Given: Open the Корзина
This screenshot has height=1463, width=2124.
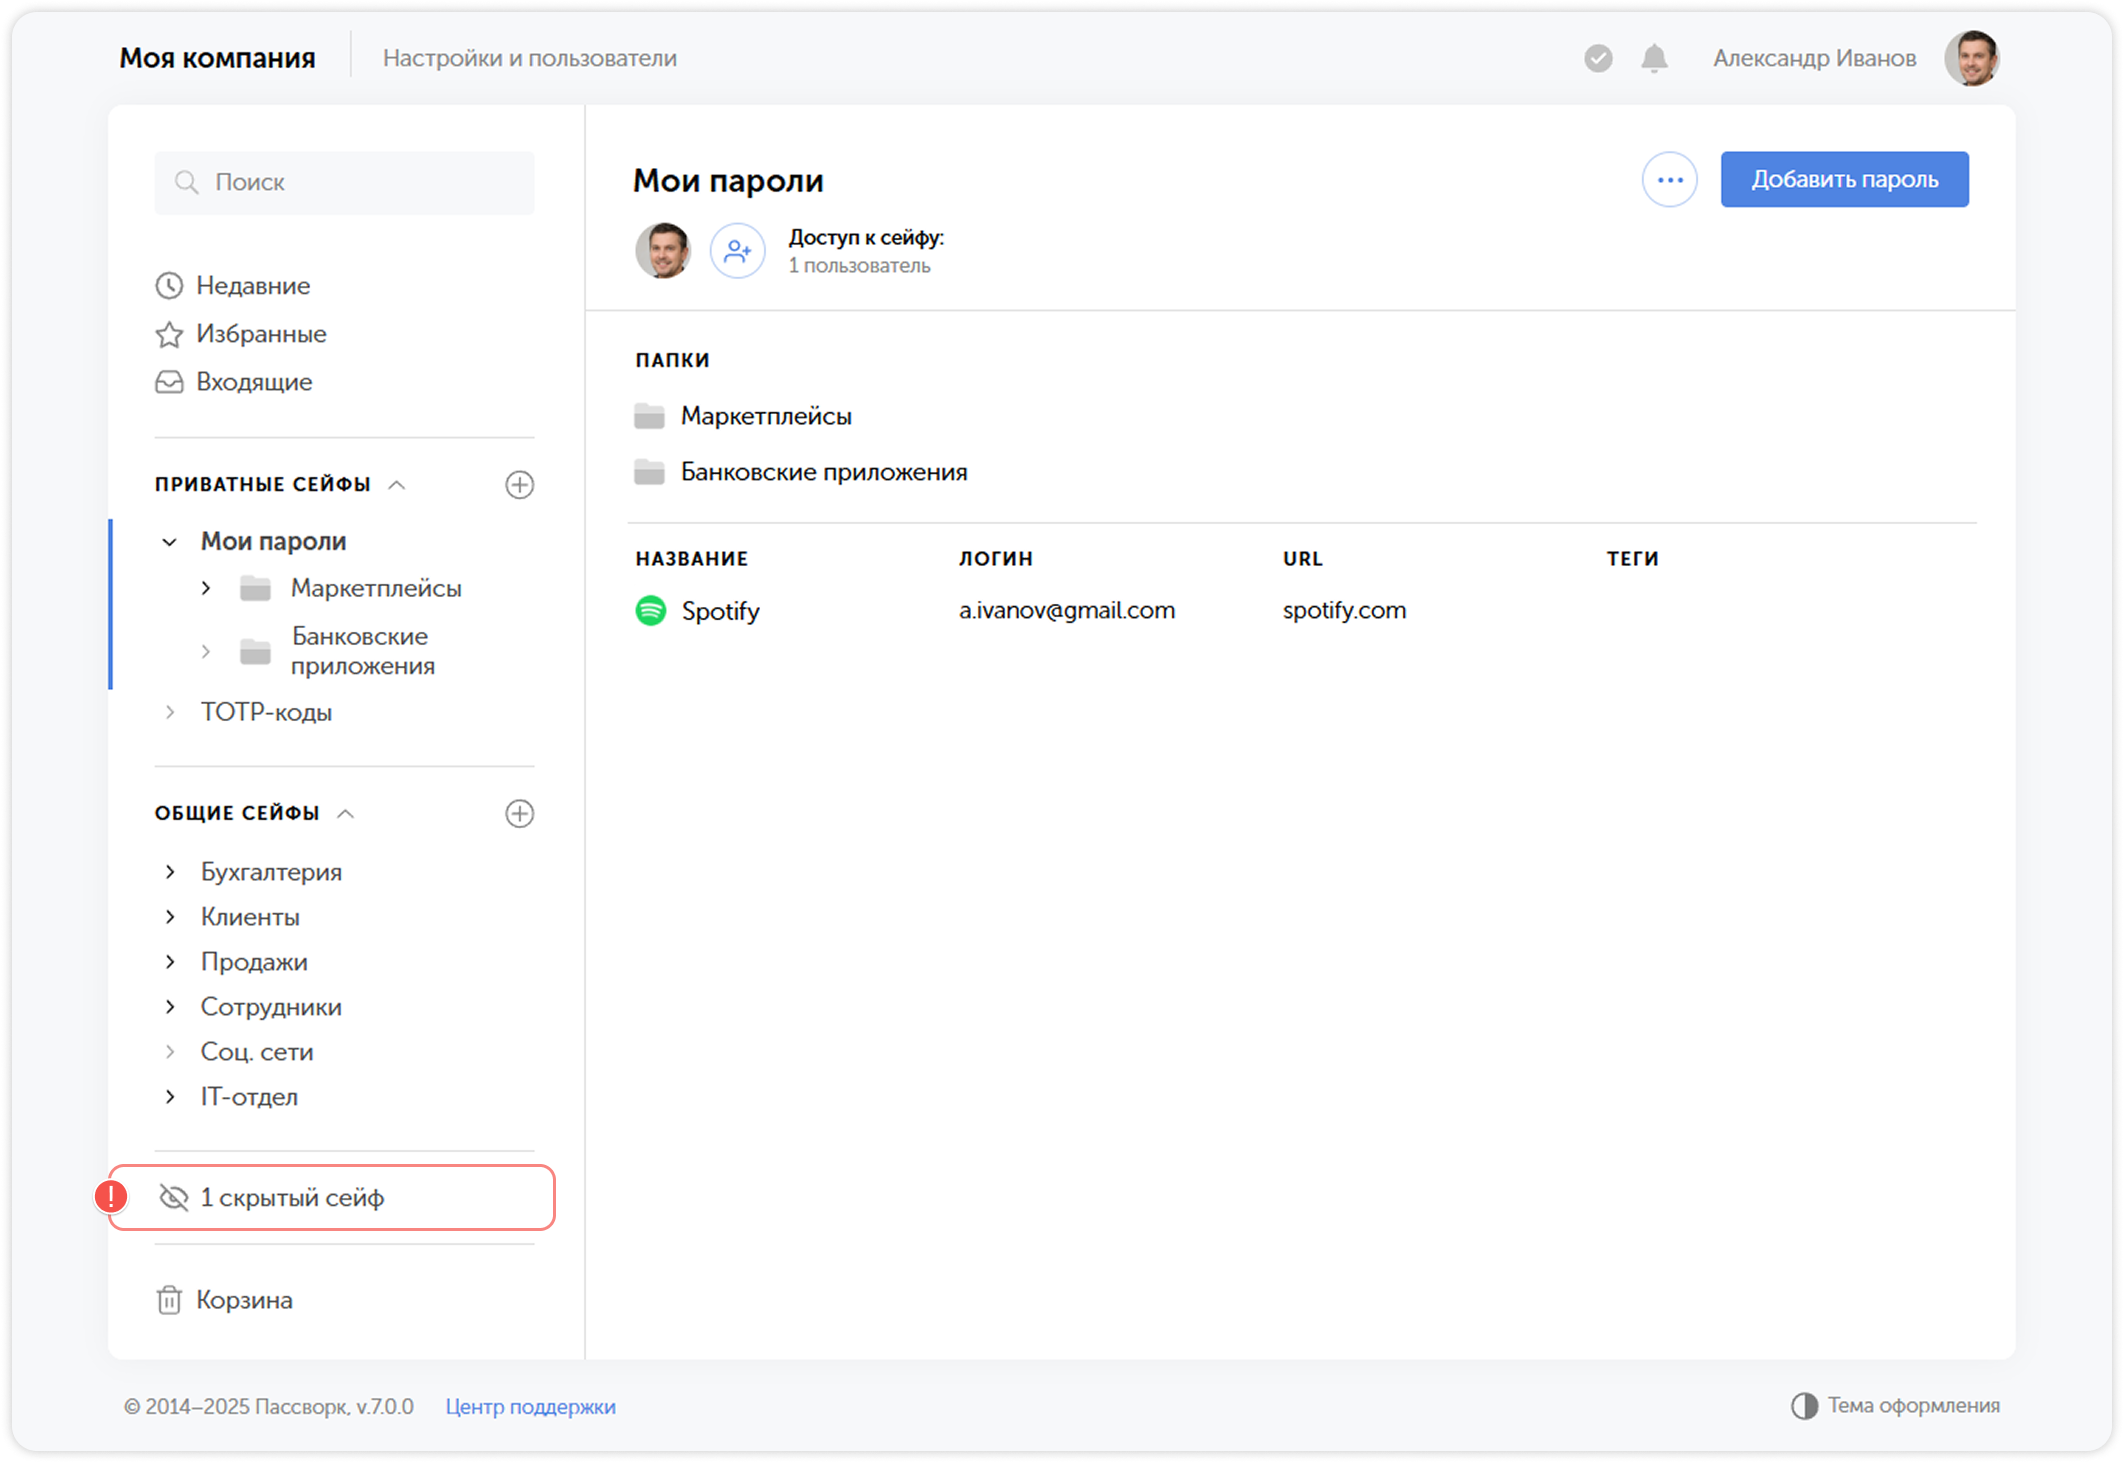Looking at the screenshot, I should pos(244,1300).
